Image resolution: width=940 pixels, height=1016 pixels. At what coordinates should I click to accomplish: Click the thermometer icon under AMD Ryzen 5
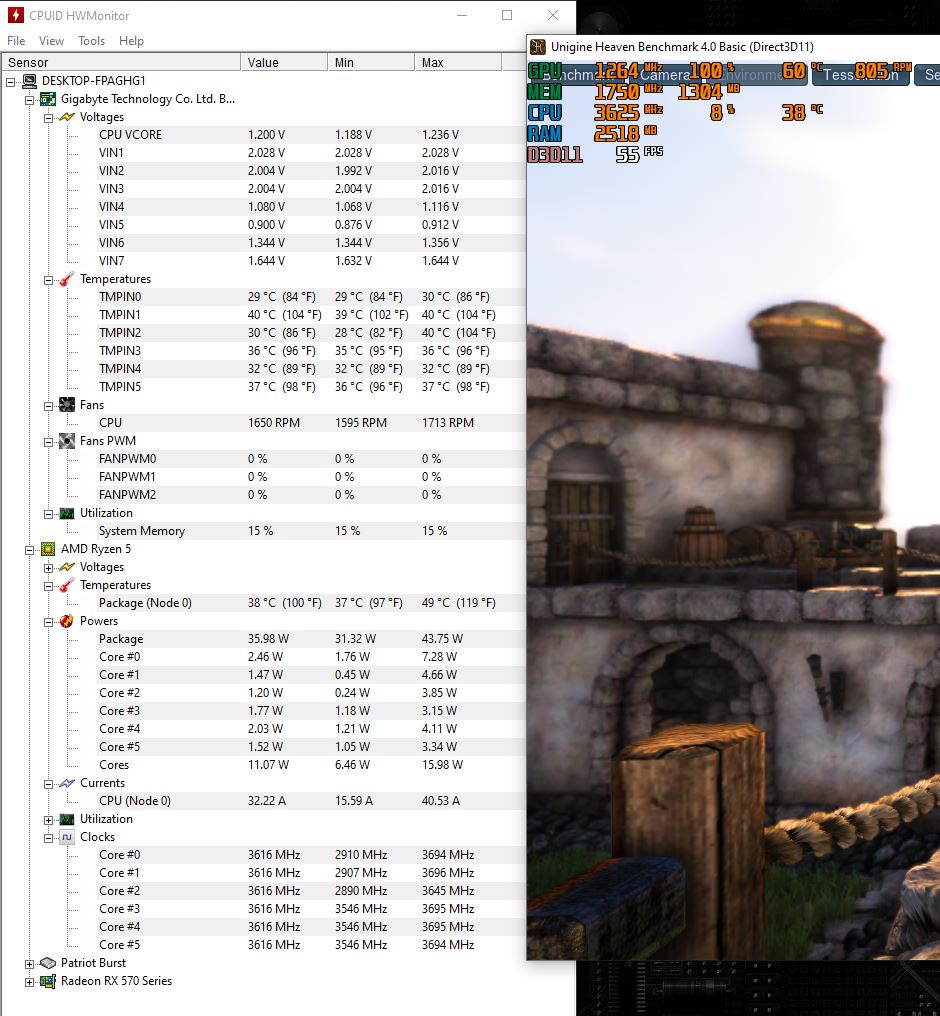[x=67, y=585]
